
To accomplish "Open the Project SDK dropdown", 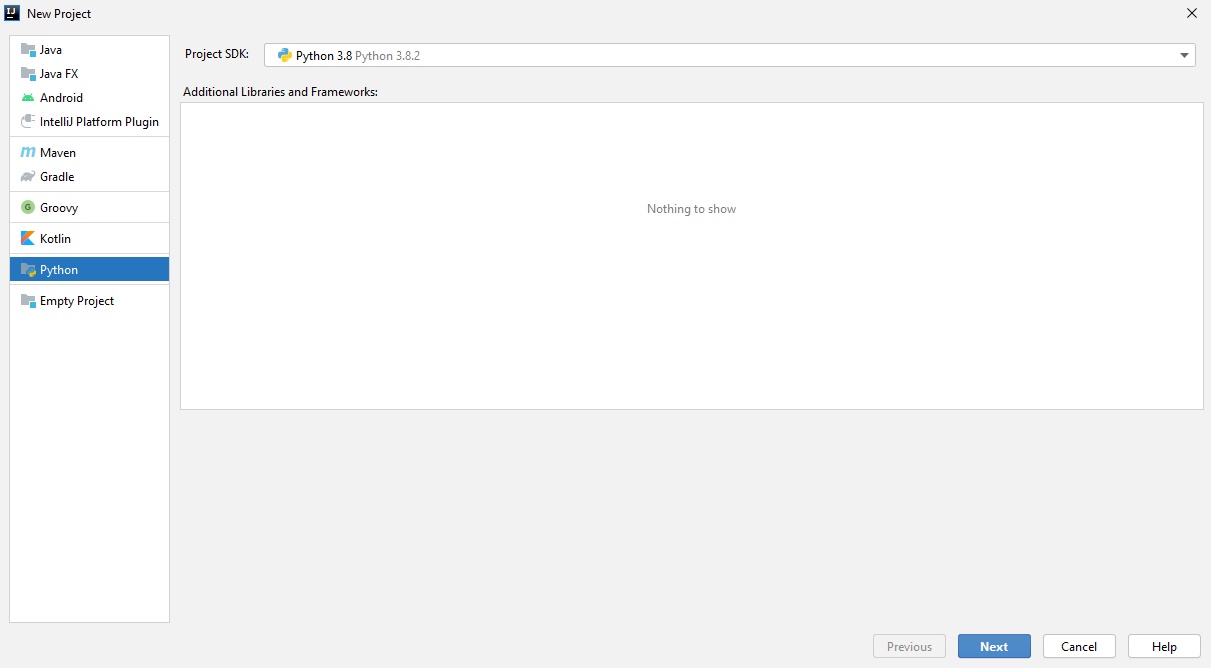I will coord(729,55).
